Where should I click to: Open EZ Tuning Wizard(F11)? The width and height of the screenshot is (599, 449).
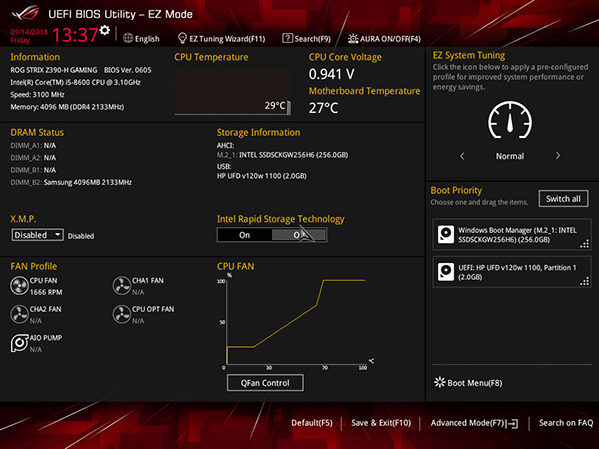click(222, 39)
